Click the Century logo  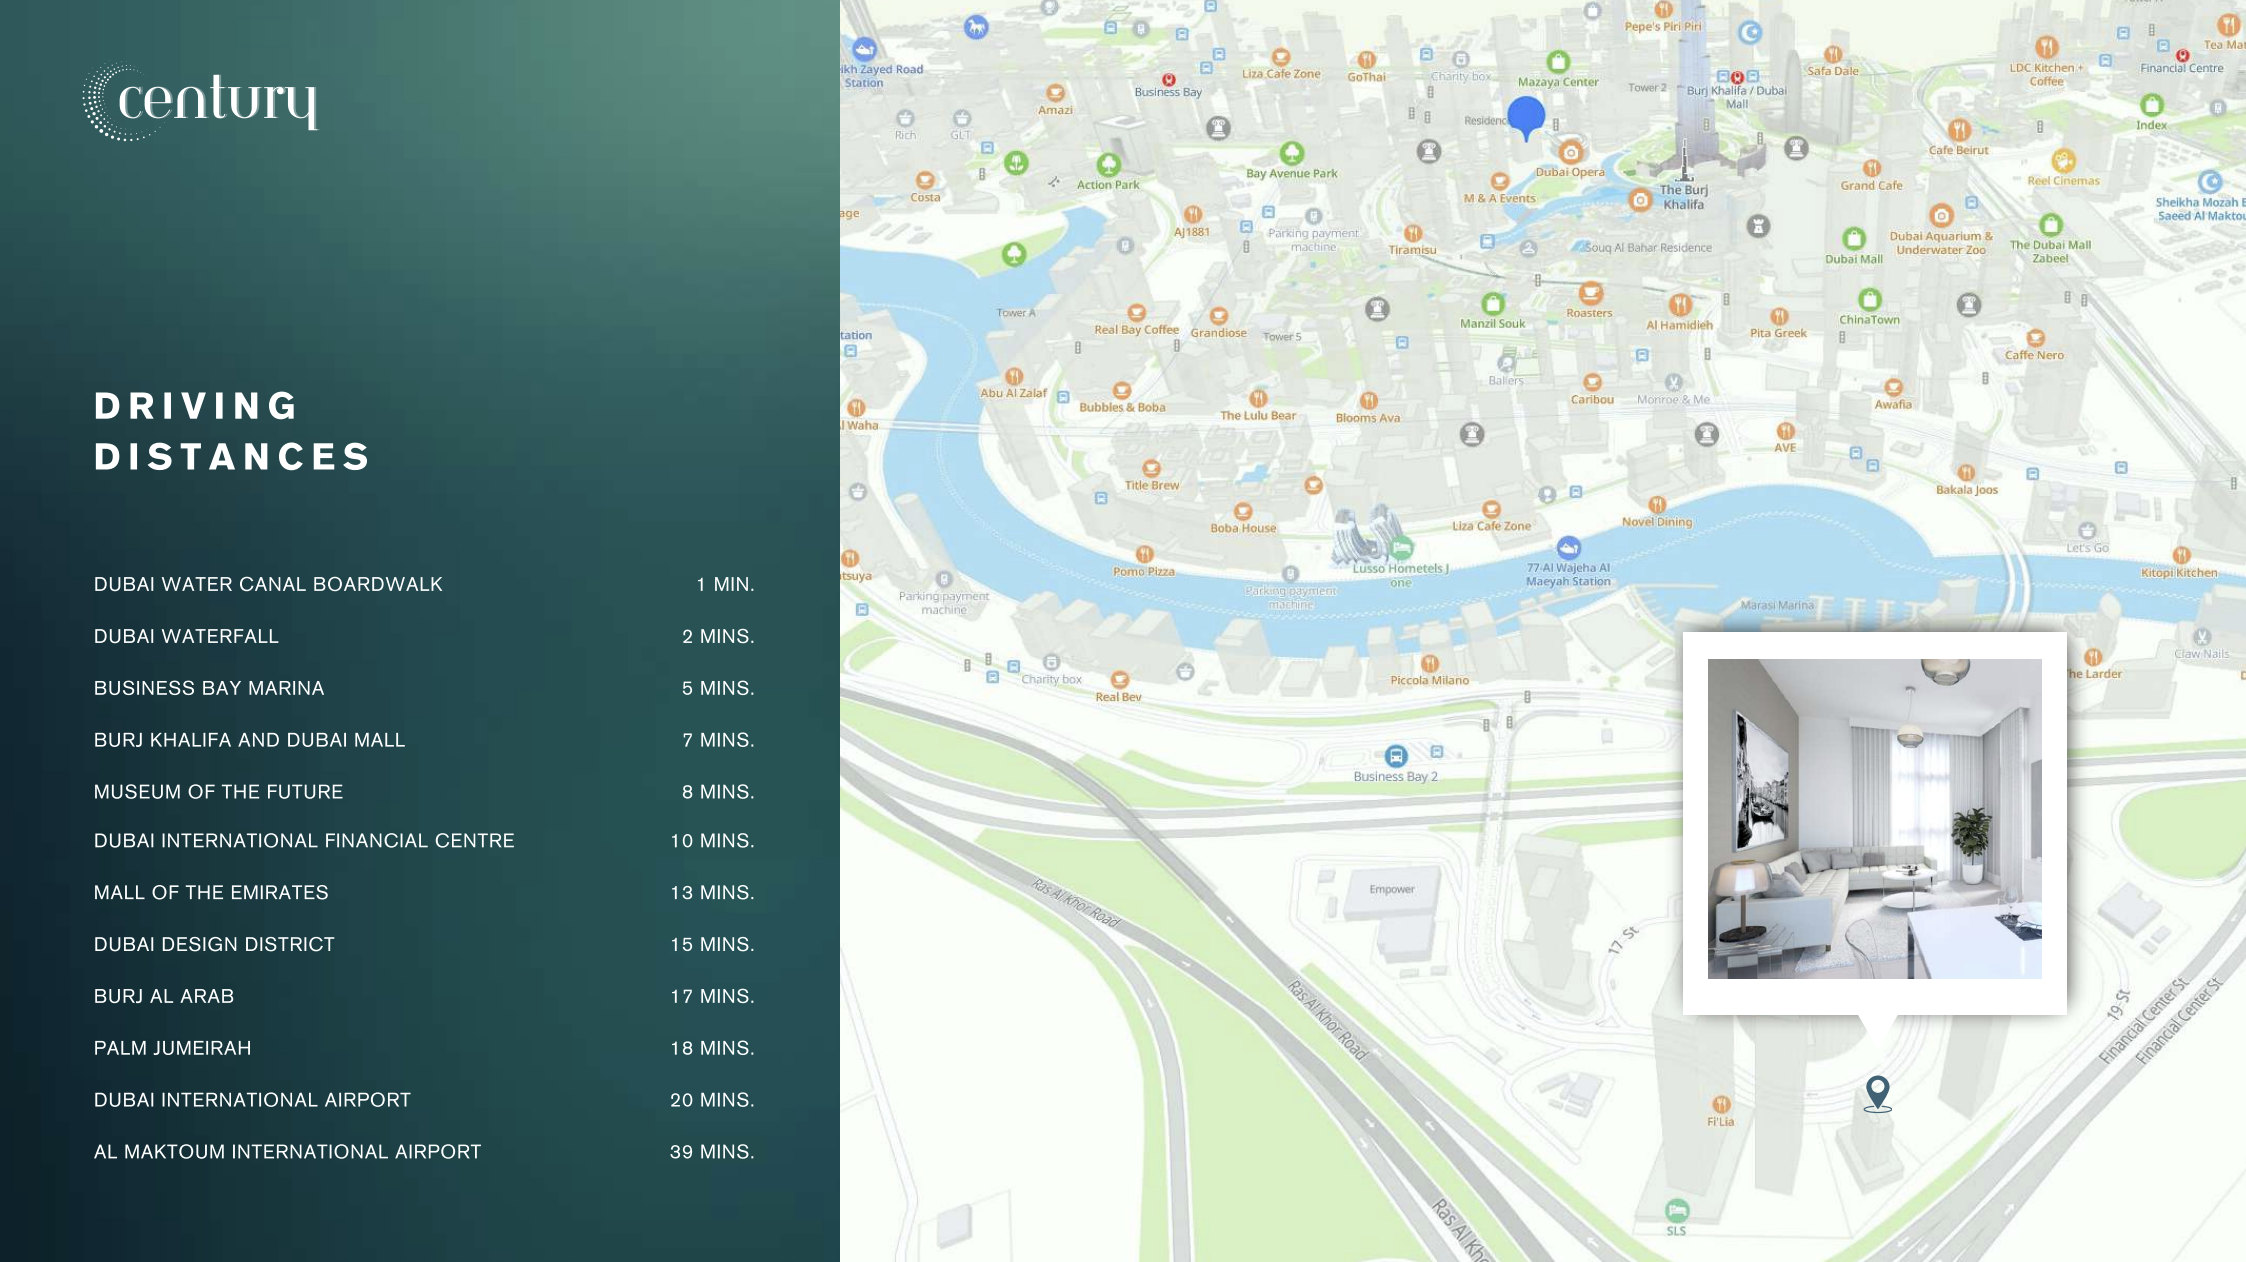tap(200, 102)
